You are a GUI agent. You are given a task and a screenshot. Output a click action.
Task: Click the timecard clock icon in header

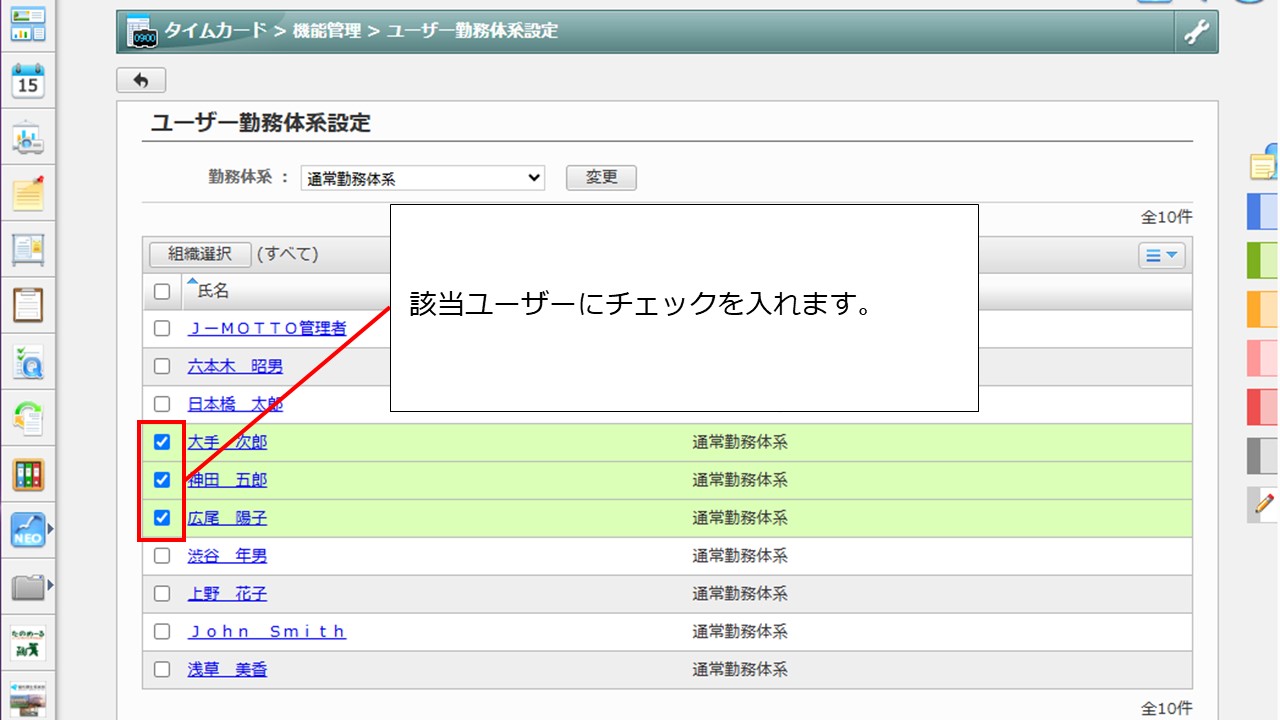[143, 32]
